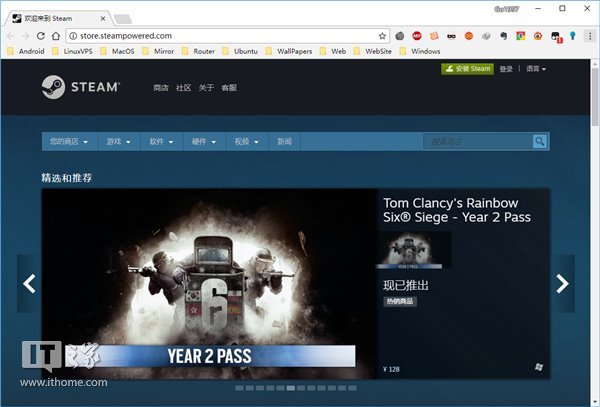600x407 pixels.
Task: Open the extension icon with red badge
Action: point(556,37)
